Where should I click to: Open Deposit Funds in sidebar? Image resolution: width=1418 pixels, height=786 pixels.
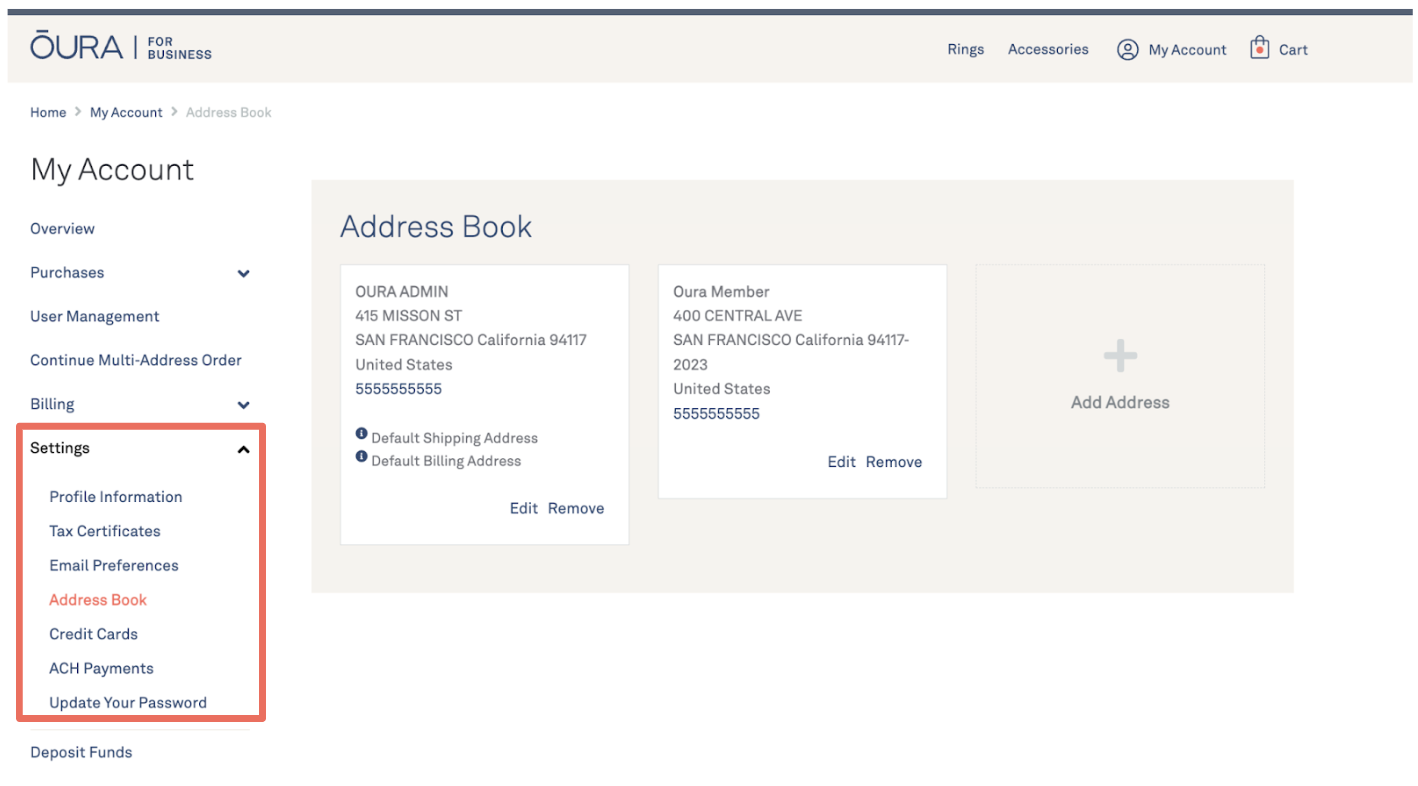(81, 752)
